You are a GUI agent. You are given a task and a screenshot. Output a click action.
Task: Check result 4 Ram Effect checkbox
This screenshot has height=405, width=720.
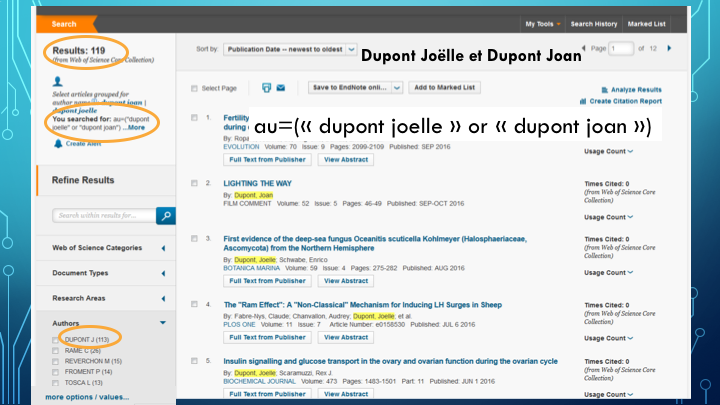tap(194, 304)
